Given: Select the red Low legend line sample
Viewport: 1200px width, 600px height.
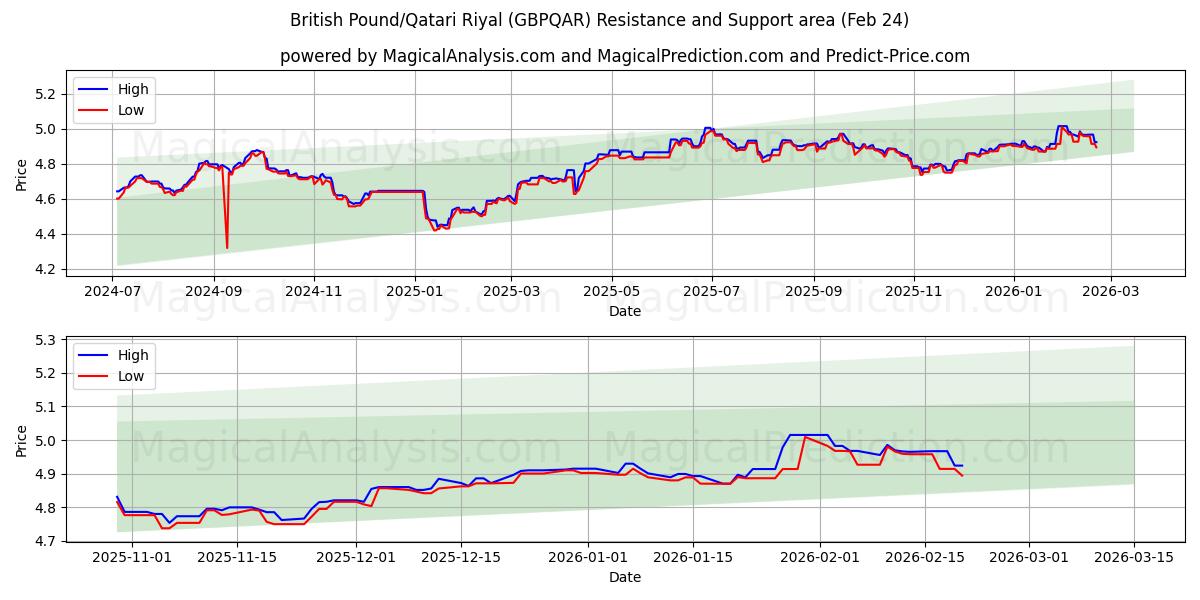Looking at the screenshot, I should pyautogui.click(x=95, y=110).
